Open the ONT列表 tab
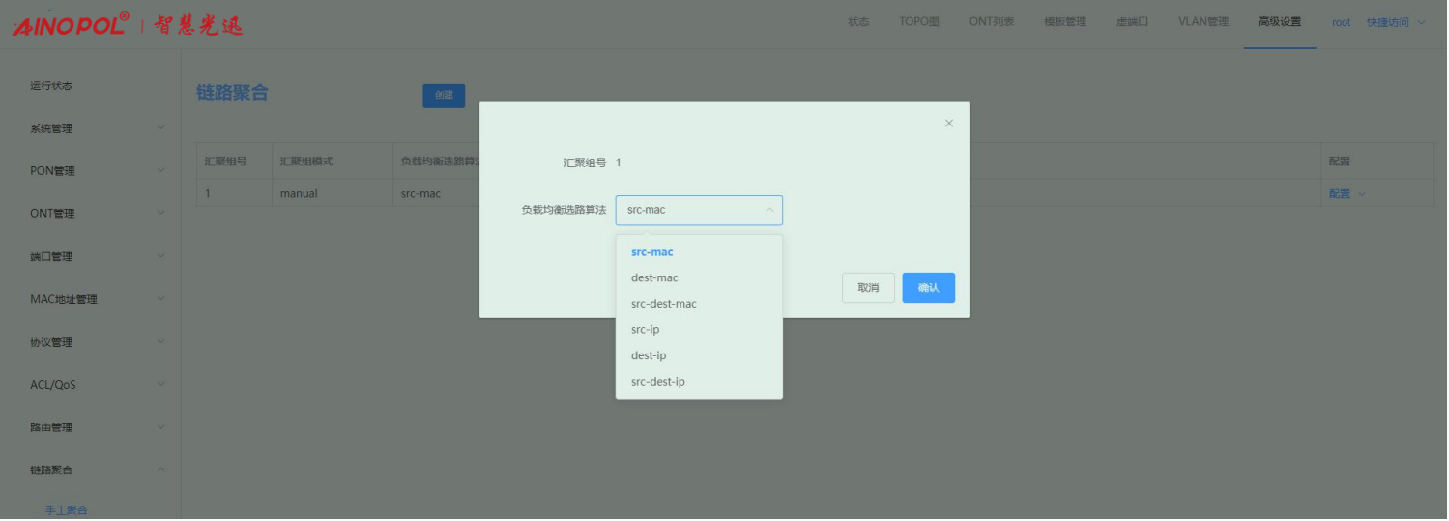1449x521 pixels. [991, 22]
